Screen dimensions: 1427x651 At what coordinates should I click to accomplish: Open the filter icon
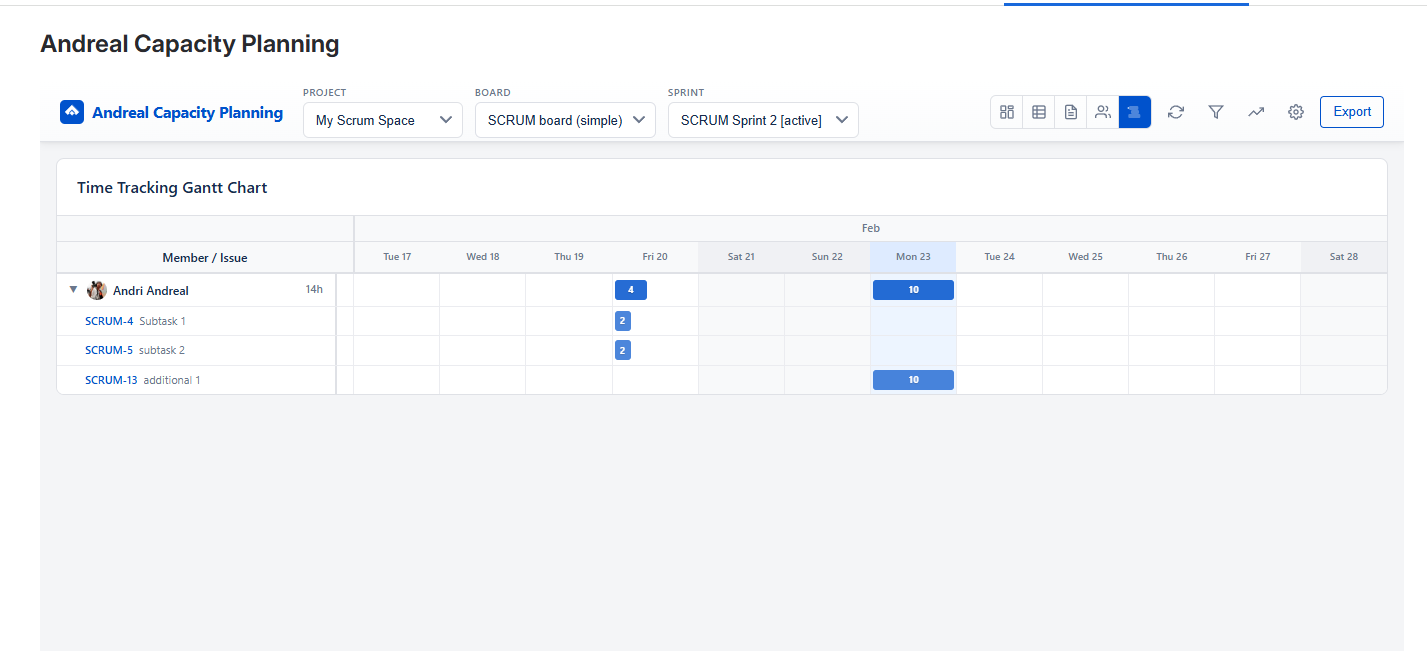click(1215, 112)
